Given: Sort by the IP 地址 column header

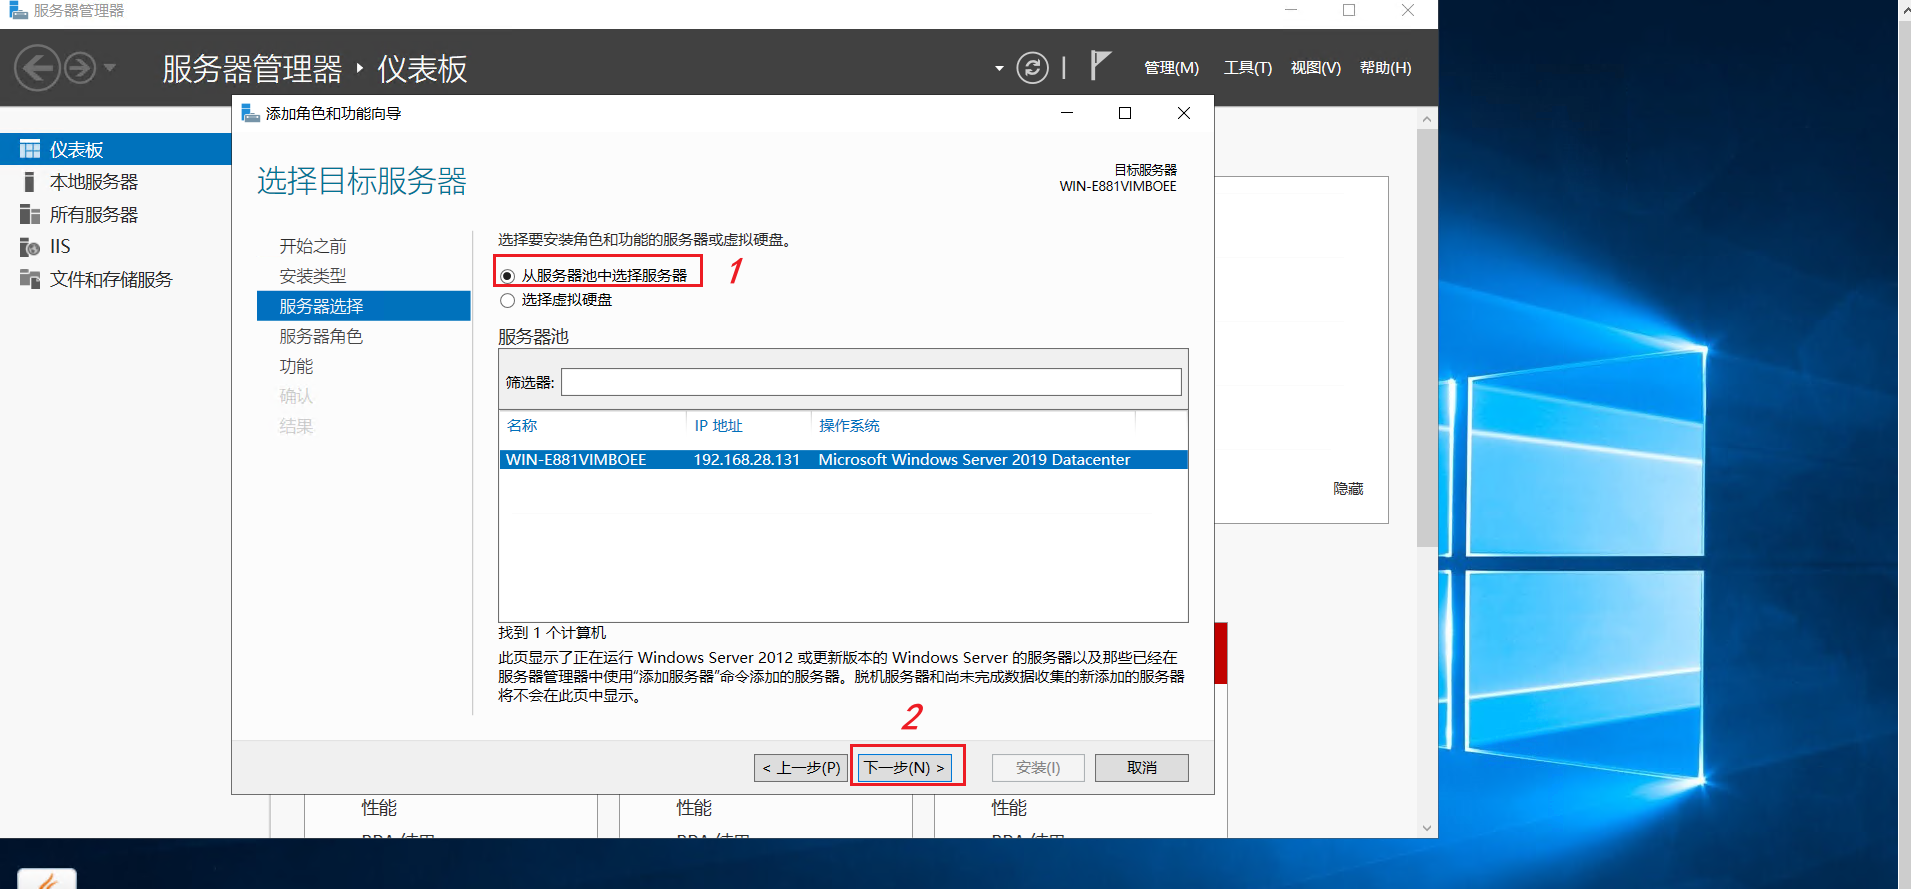Looking at the screenshot, I should click(719, 426).
